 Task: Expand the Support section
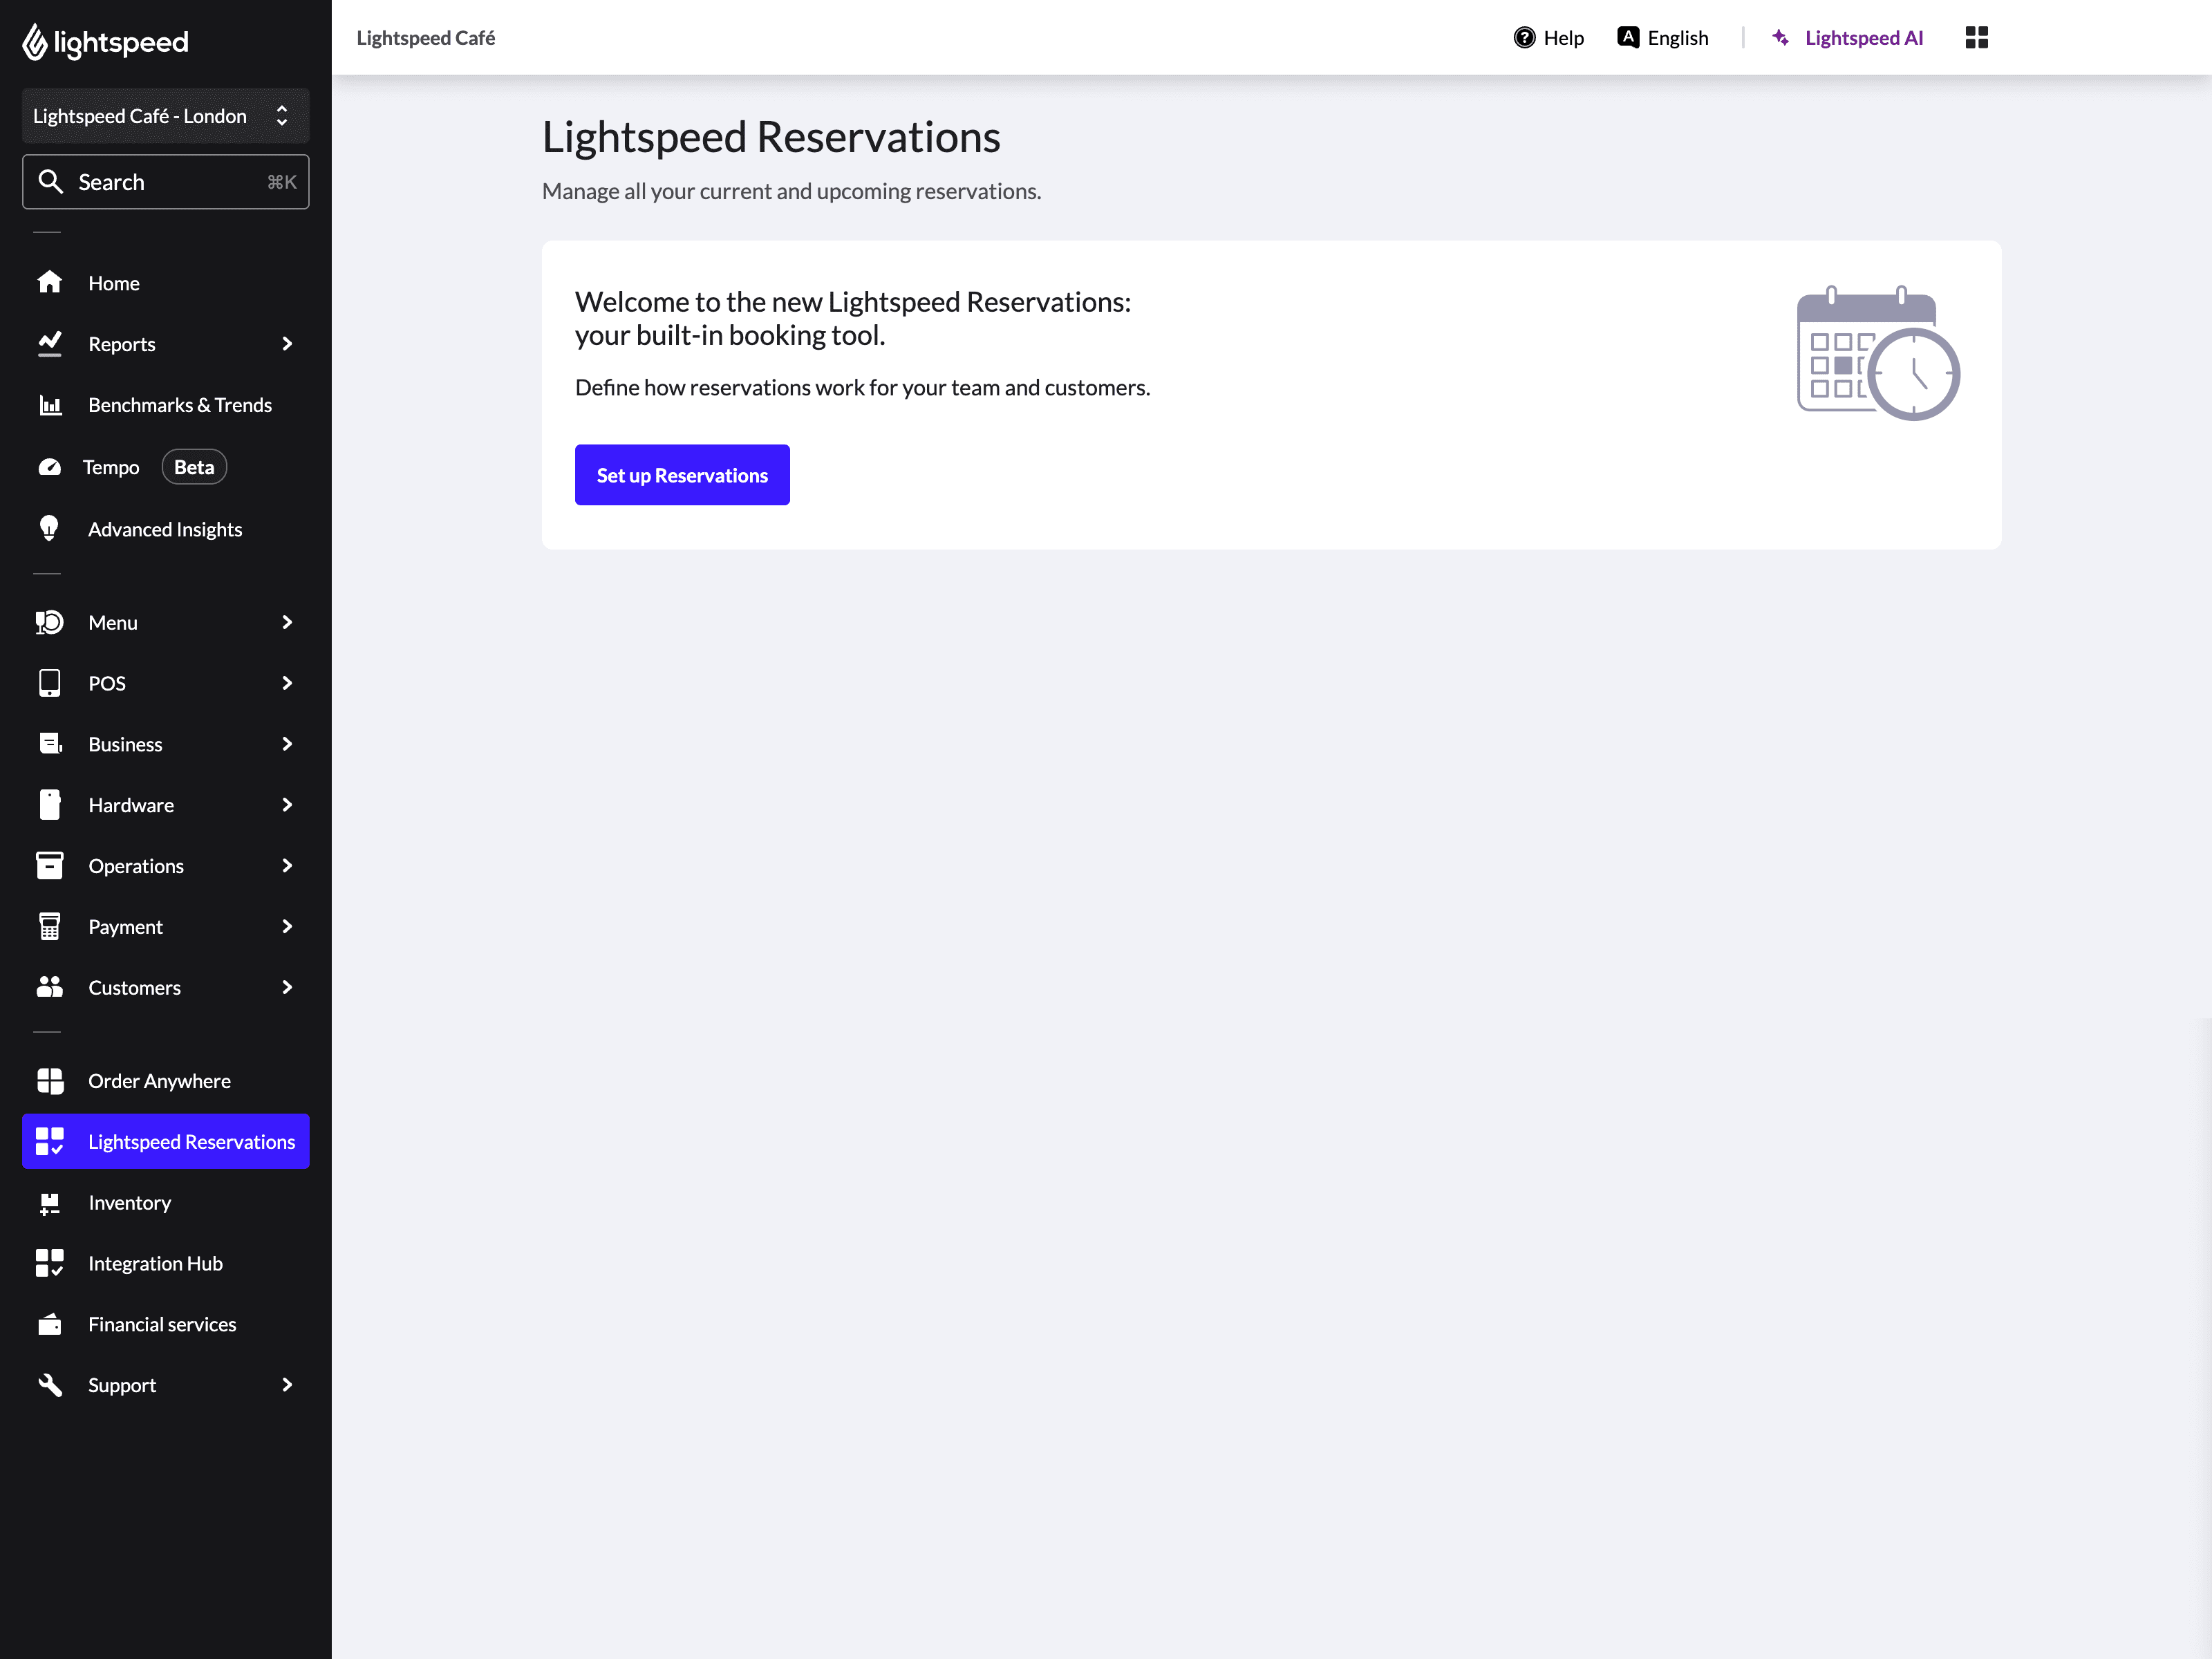(x=287, y=1385)
